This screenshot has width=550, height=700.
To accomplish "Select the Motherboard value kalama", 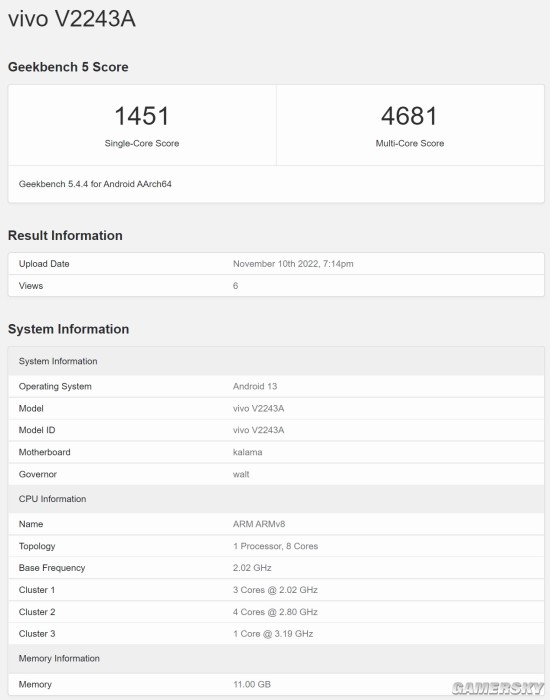I will click(247, 452).
